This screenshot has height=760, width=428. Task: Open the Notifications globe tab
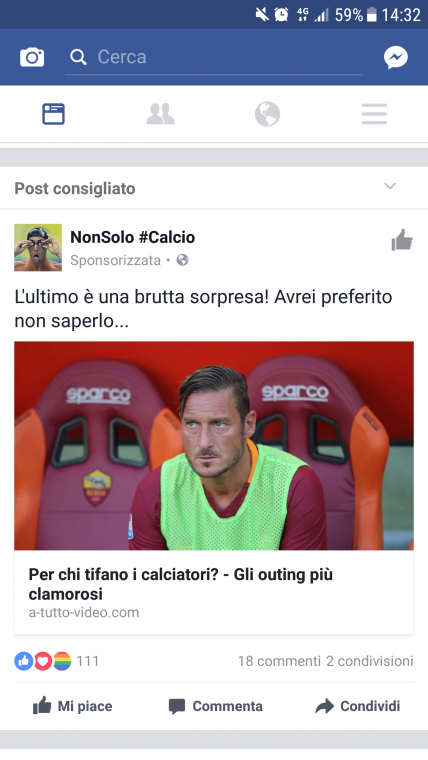pos(268,114)
